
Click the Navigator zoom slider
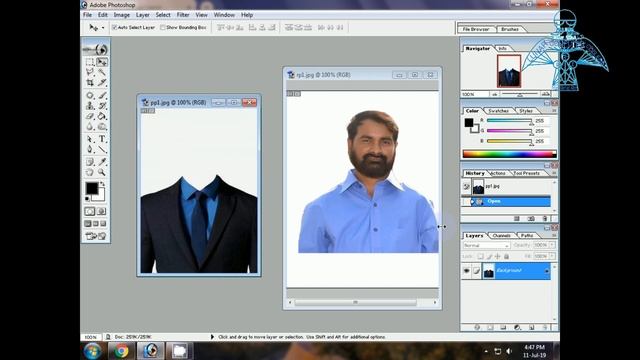point(520,94)
